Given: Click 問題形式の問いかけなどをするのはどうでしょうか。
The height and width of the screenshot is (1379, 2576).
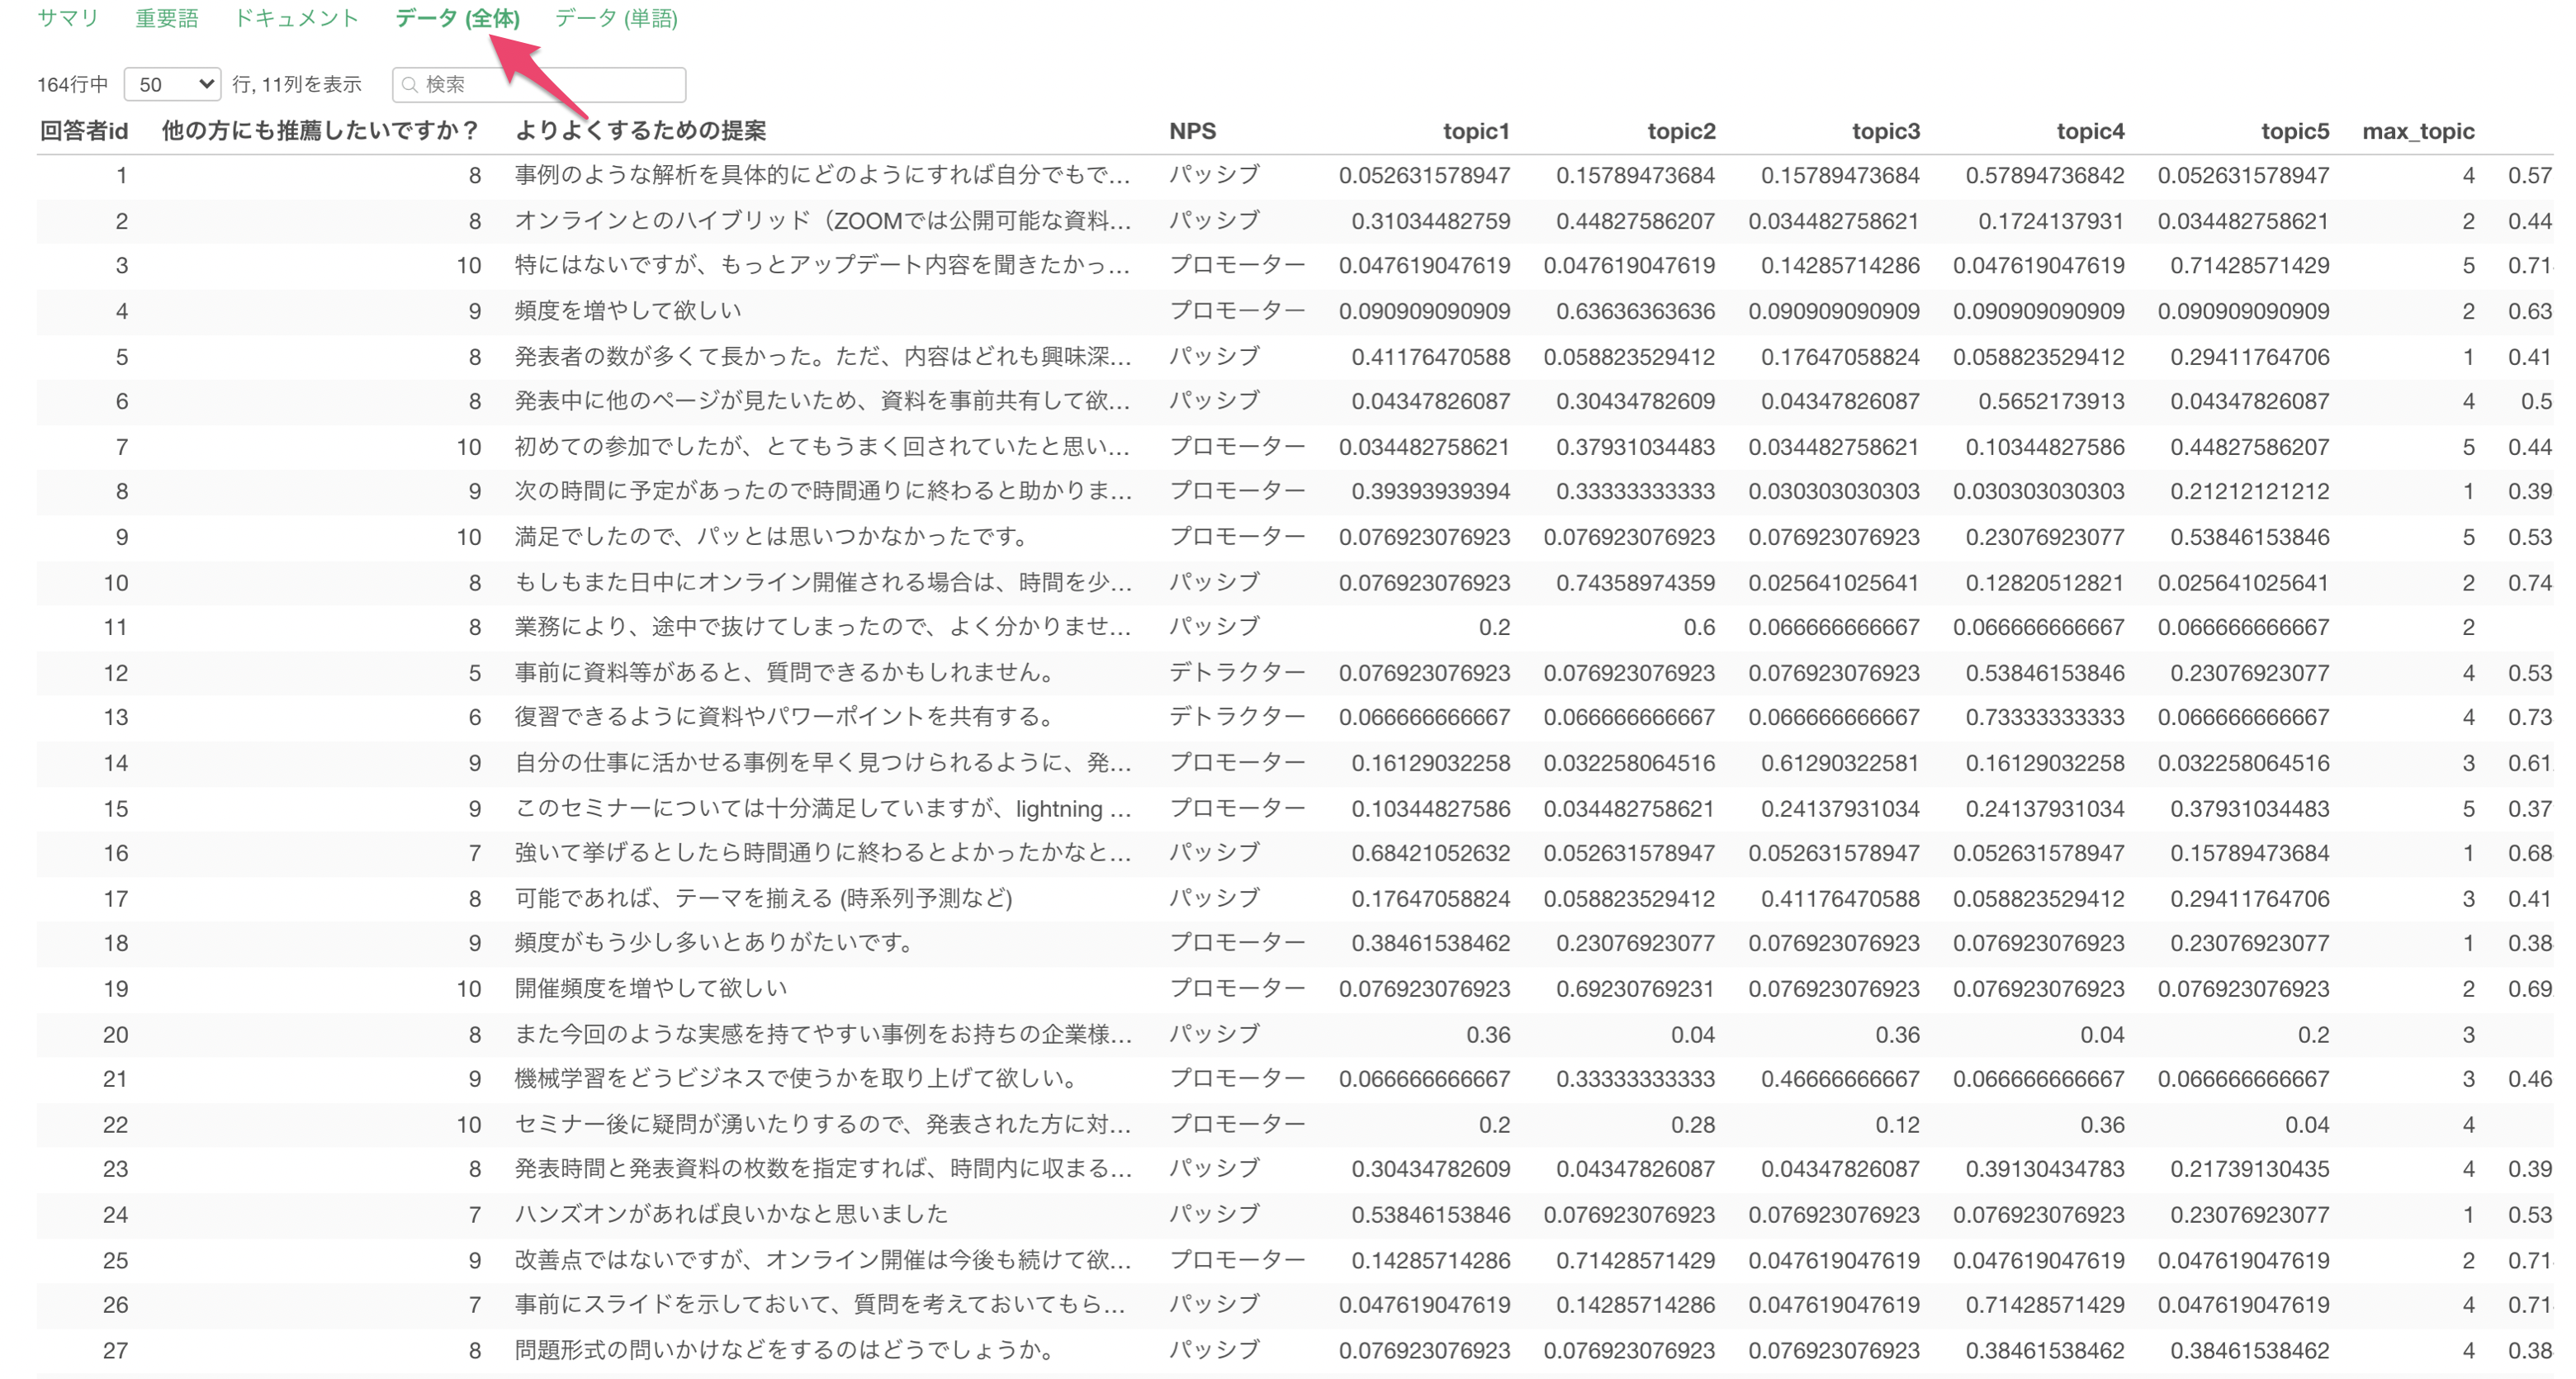Looking at the screenshot, I should (x=787, y=1350).
